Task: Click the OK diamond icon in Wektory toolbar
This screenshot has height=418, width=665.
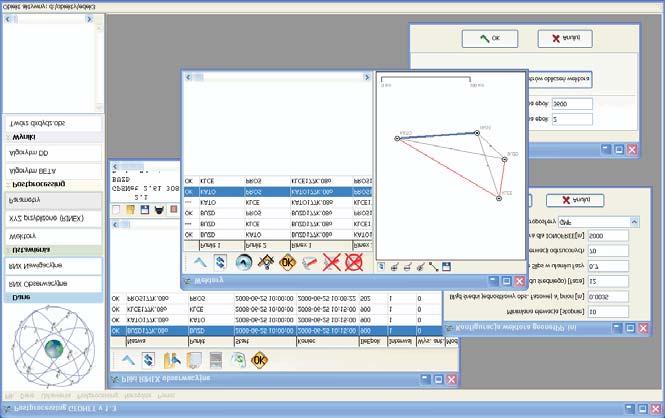Action: coord(288,262)
